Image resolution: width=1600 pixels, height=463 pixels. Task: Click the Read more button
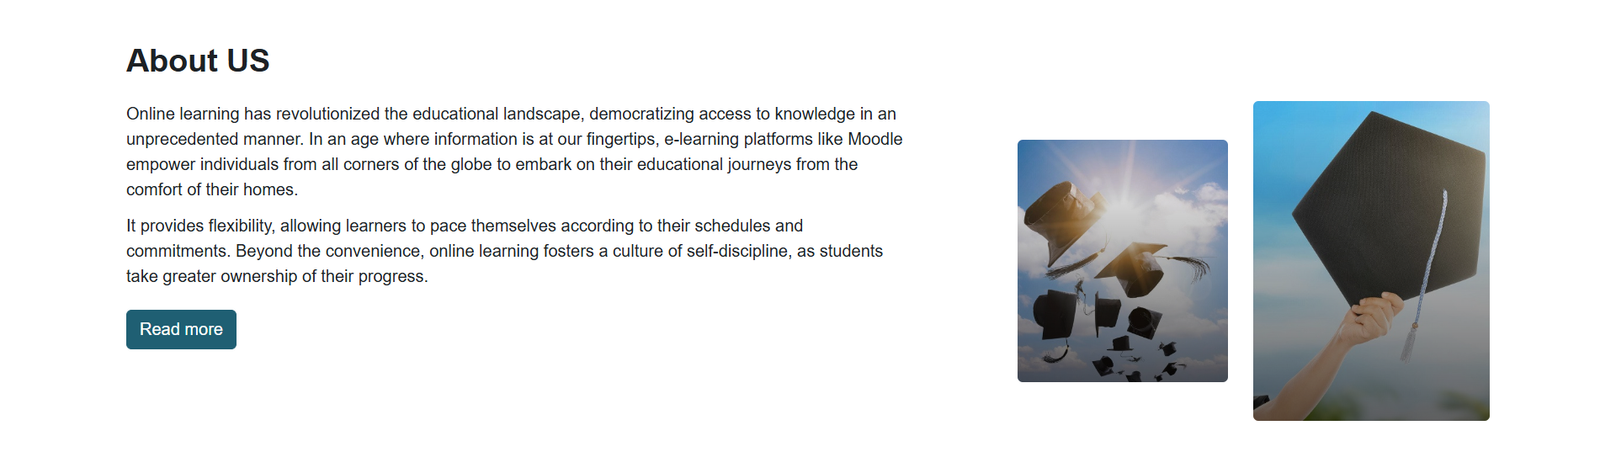click(x=181, y=330)
